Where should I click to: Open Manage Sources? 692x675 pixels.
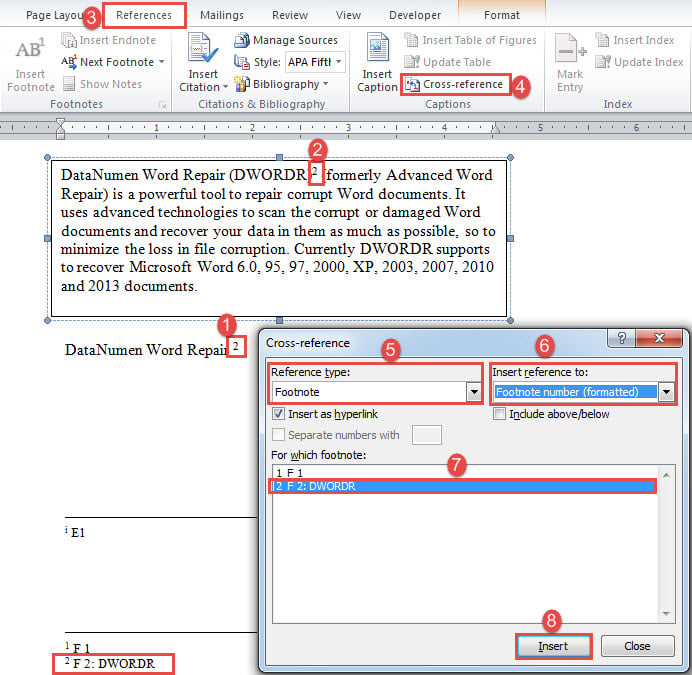[286, 40]
